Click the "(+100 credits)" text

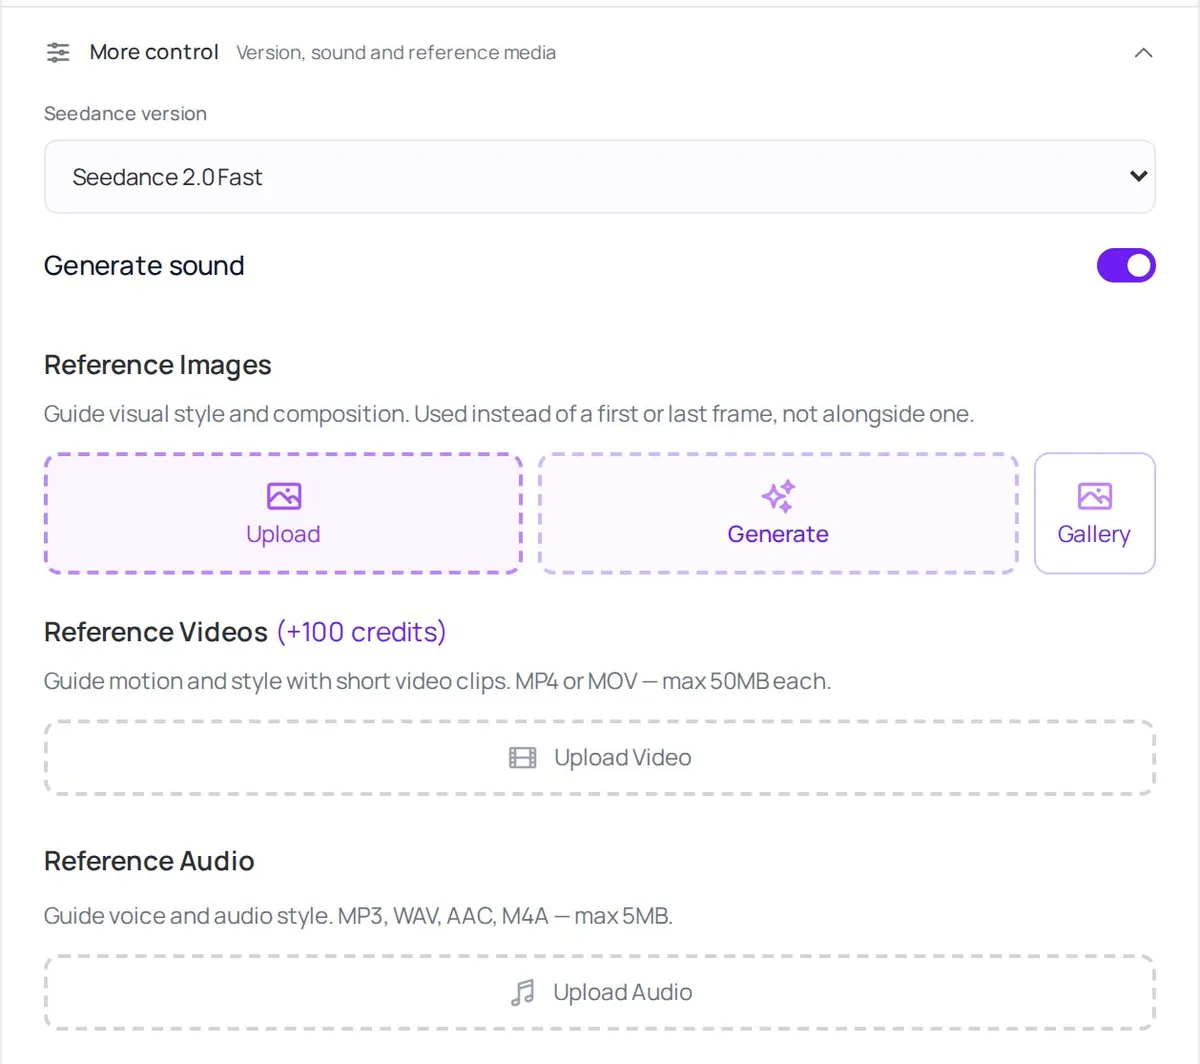(x=361, y=632)
